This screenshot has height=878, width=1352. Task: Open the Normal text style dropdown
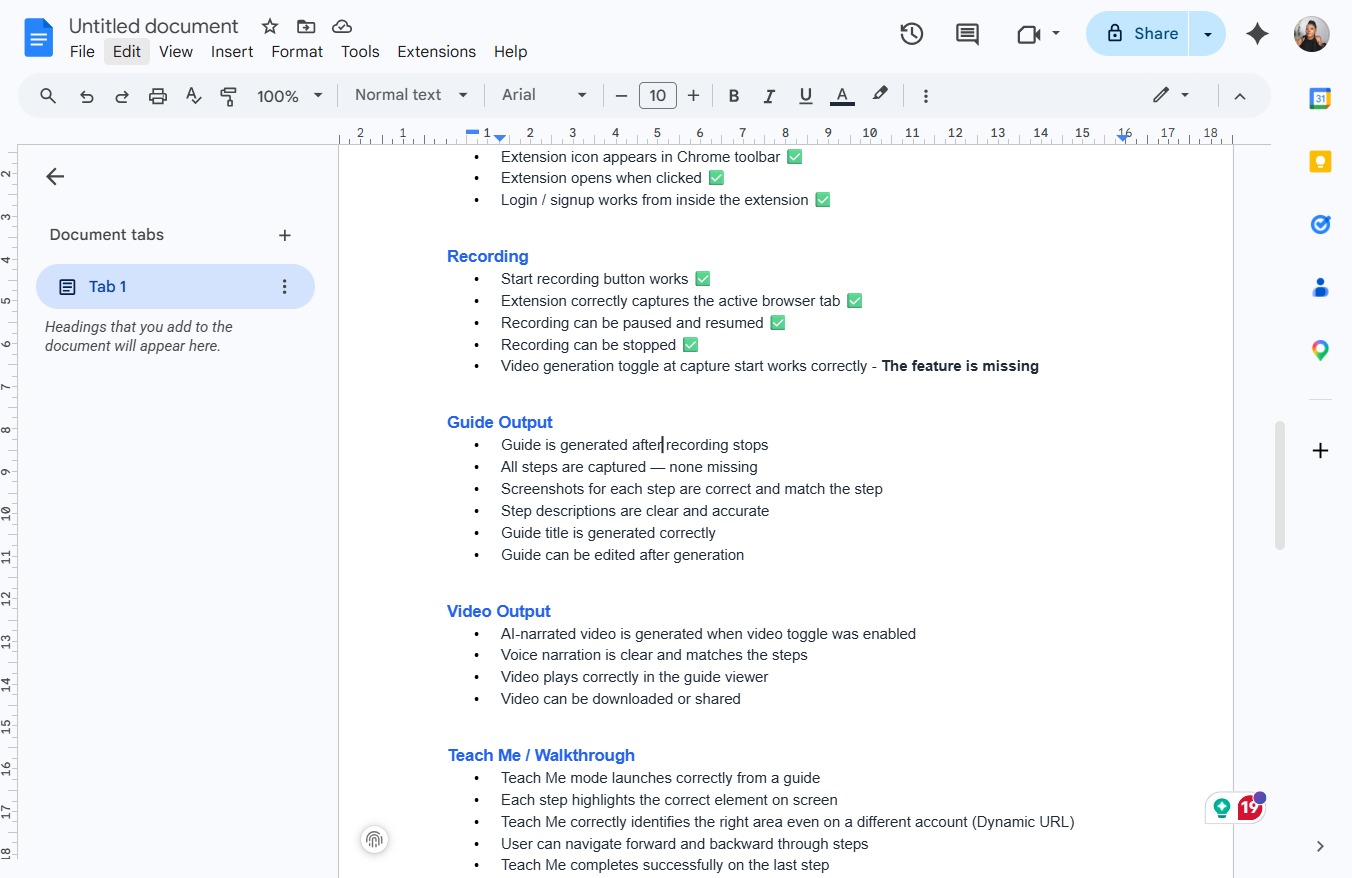tap(411, 95)
